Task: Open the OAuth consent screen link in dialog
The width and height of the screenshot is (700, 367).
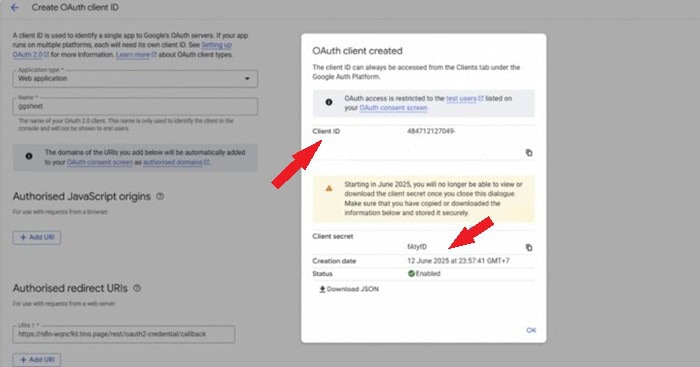Action: click(x=393, y=108)
